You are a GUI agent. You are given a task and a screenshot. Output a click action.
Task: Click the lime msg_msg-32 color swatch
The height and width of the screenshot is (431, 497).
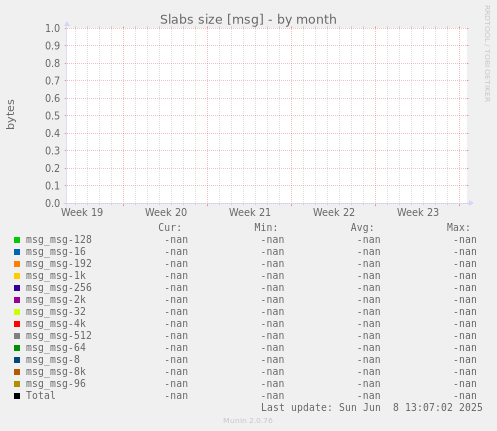click(x=17, y=312)
